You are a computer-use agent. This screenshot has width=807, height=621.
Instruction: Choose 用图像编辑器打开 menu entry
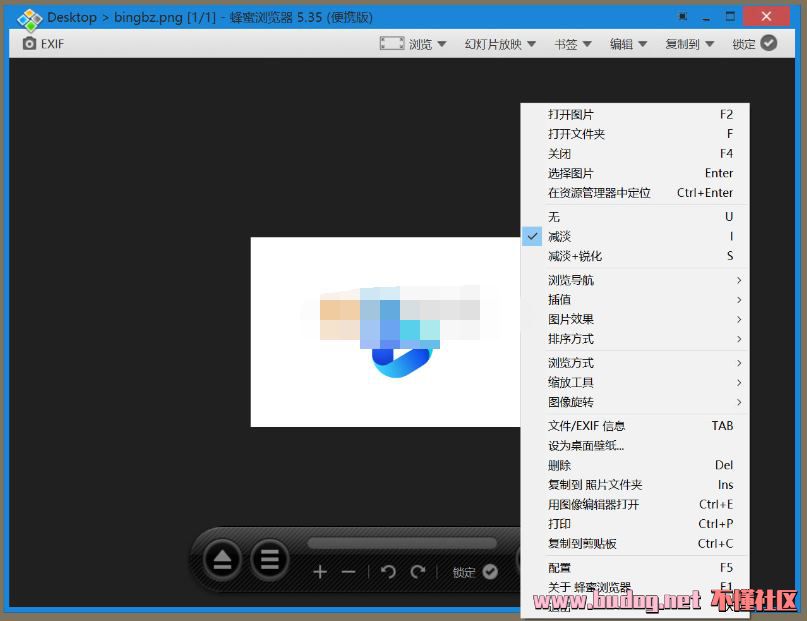coord(635,504)
